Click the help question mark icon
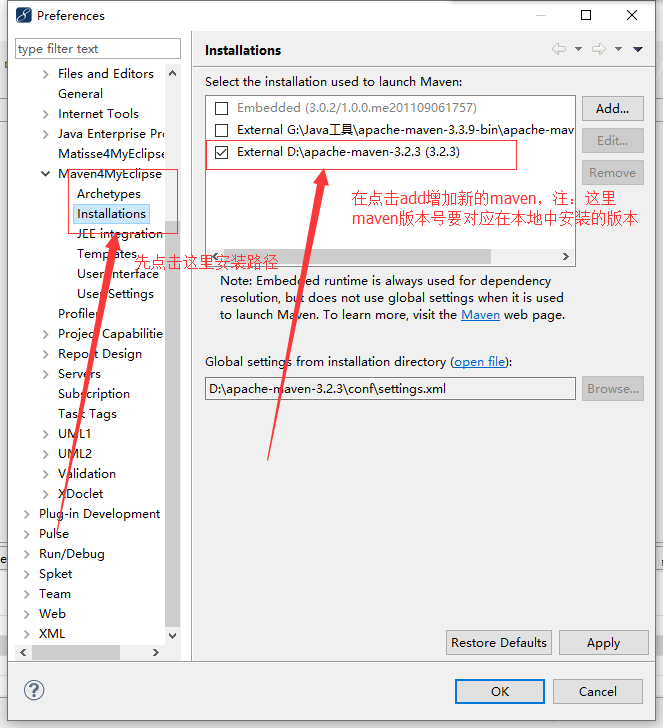The width and height of the screenshot is (663, 728). 34,690
